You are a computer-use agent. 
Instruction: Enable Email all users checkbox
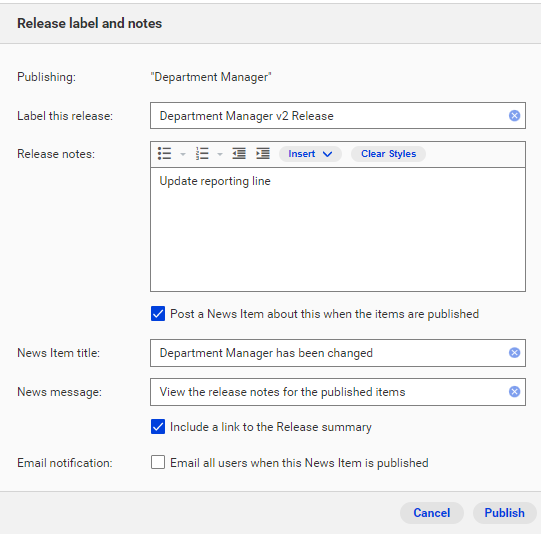(x=158, y=463)
